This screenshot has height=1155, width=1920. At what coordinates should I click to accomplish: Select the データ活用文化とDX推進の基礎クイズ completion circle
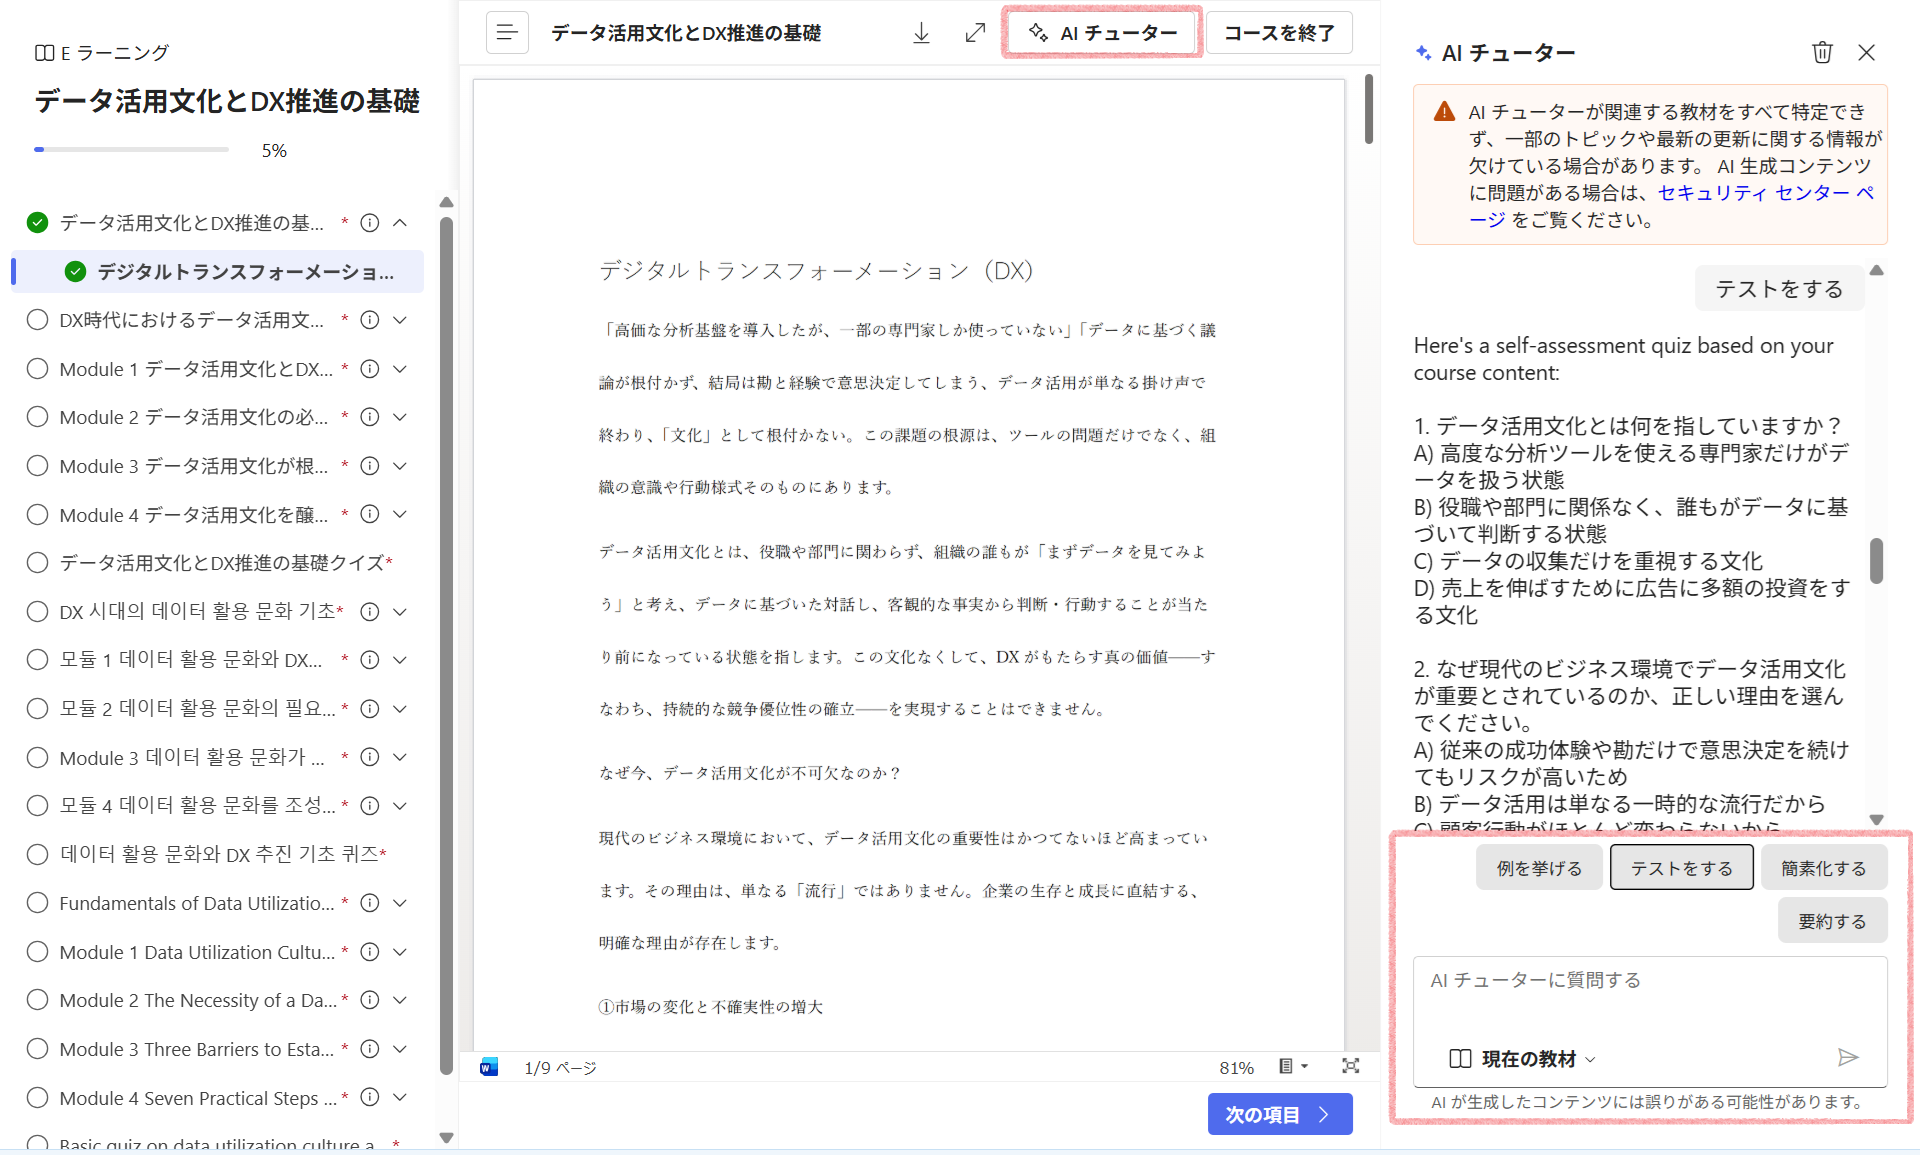tap(37, 563)
